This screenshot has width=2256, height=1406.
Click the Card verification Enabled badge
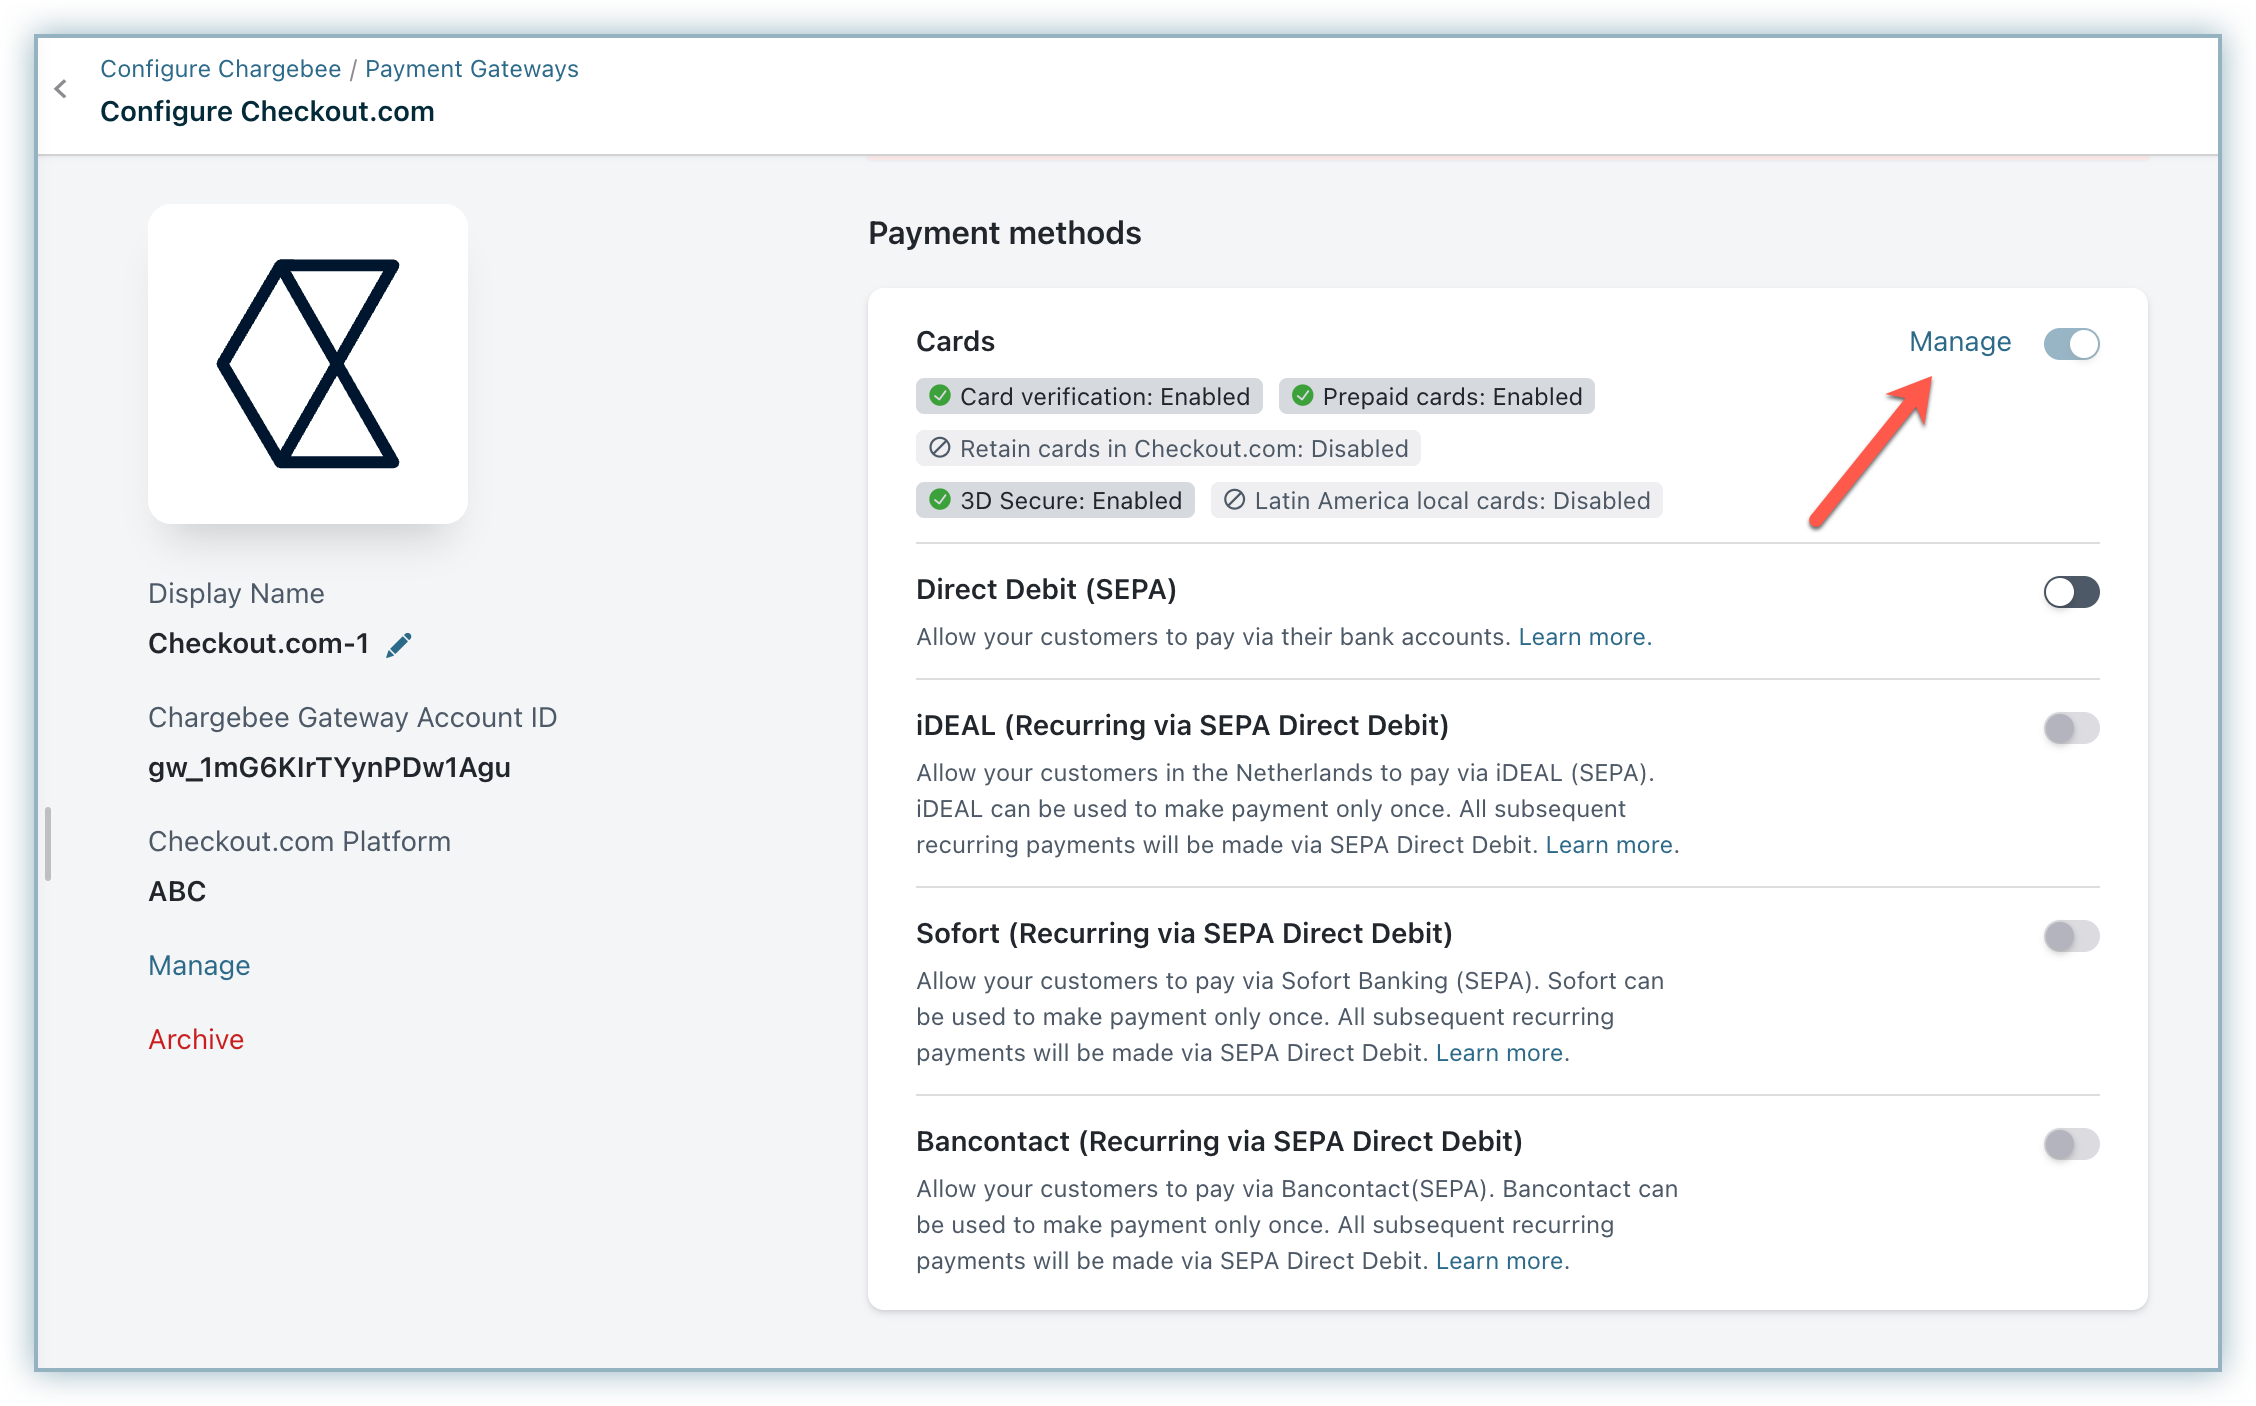coord(1089,397)
